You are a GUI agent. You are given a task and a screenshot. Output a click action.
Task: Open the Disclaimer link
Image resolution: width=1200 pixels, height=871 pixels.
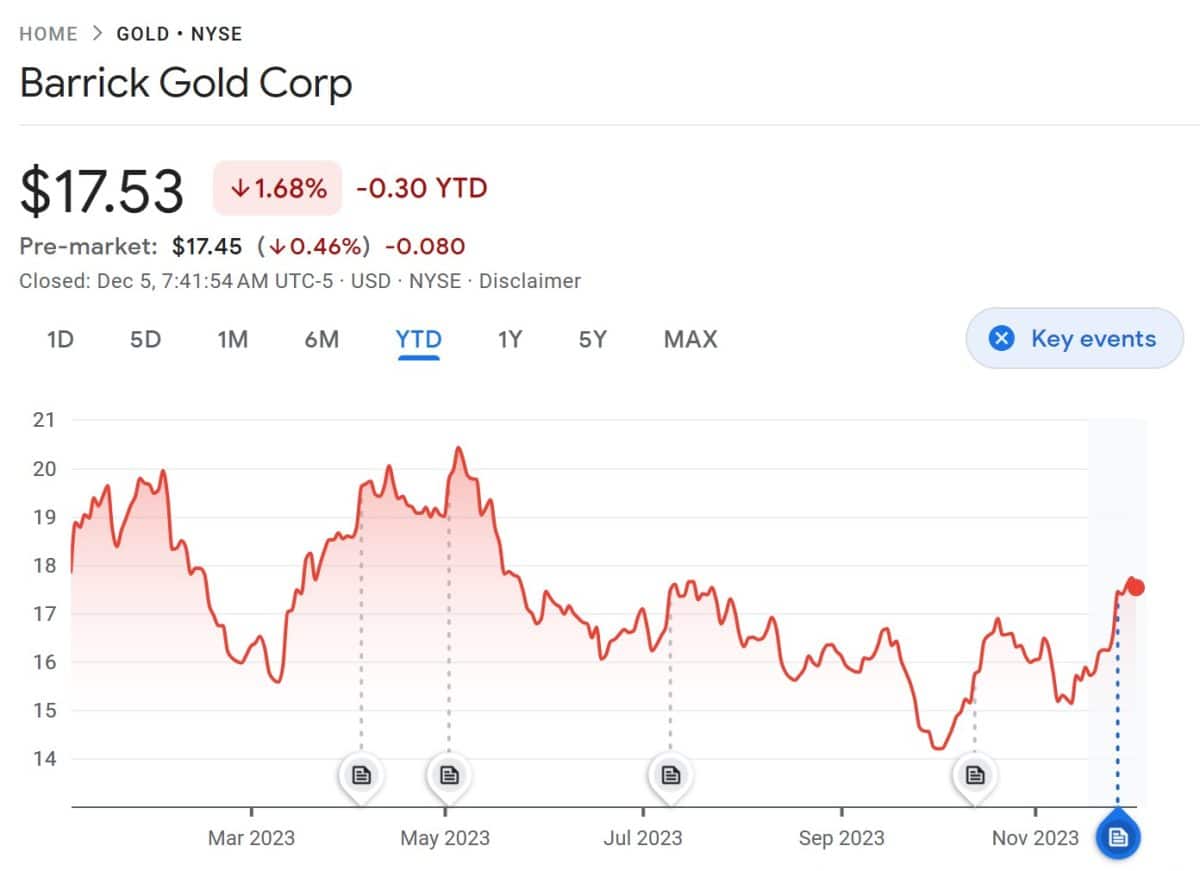pos(530,281)
